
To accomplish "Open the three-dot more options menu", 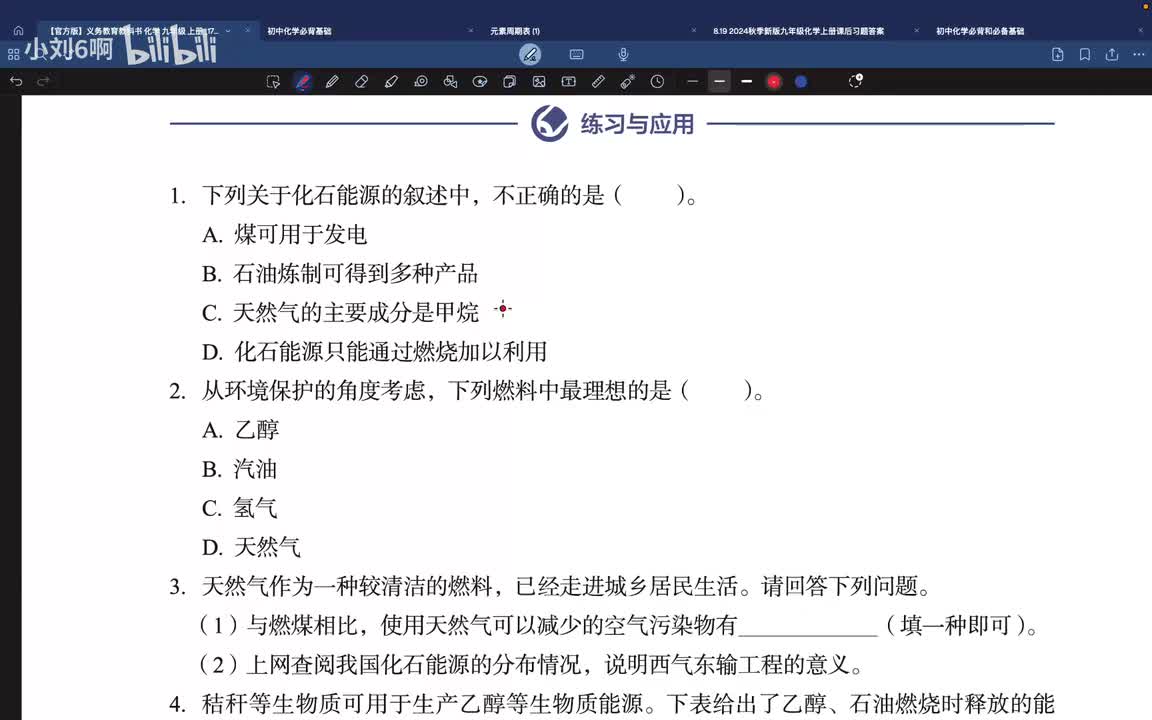I will 1139,54.
